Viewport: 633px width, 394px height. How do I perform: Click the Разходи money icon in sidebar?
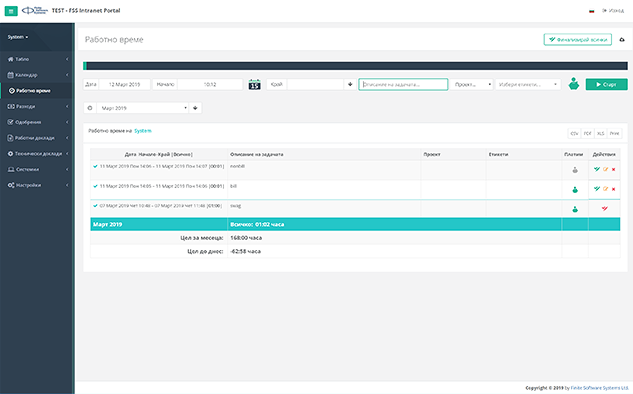(x=11, y=106)
